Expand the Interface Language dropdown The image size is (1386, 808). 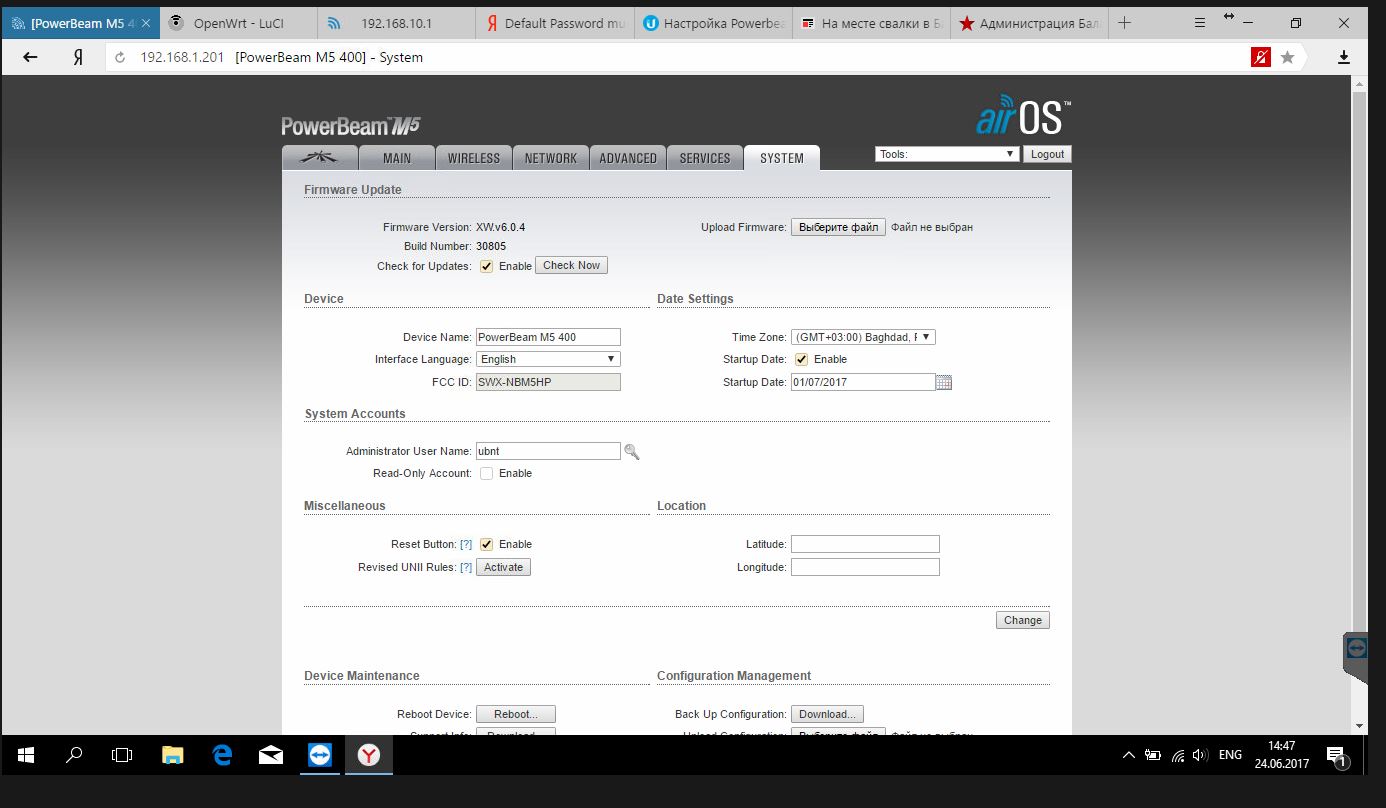(547, 359)
